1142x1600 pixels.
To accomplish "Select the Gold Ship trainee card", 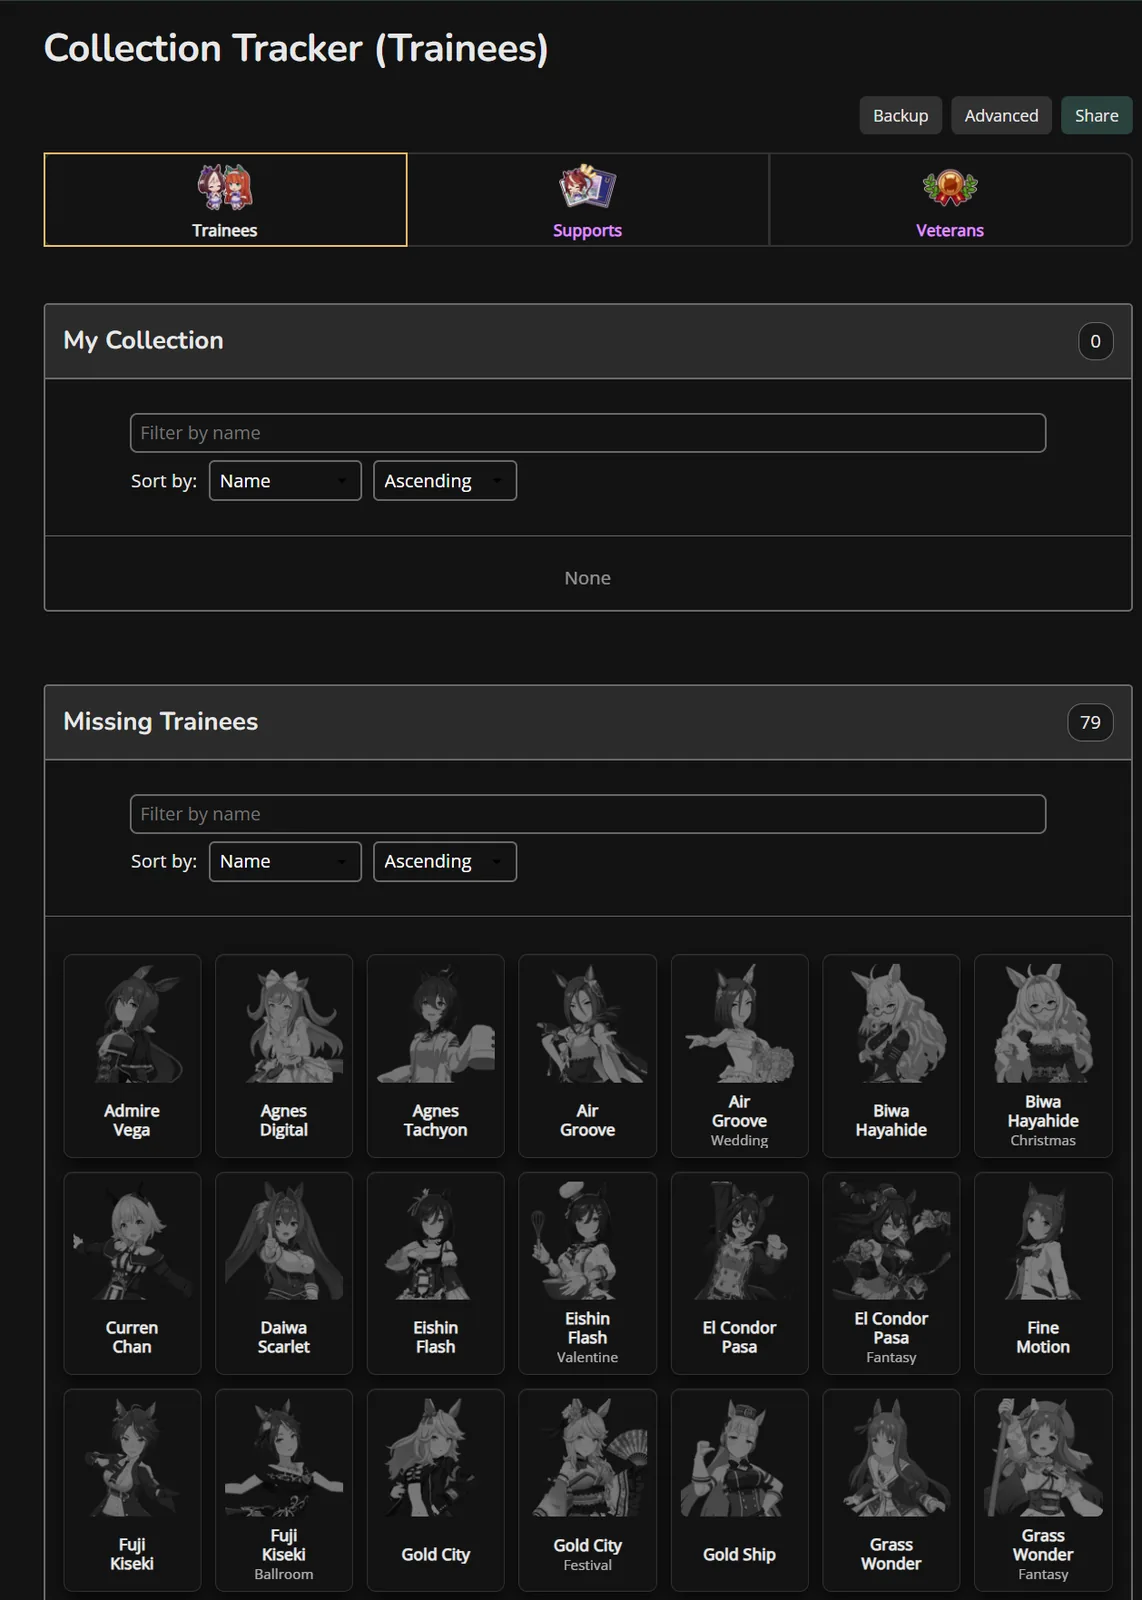I will click(x=740, y=1490).
